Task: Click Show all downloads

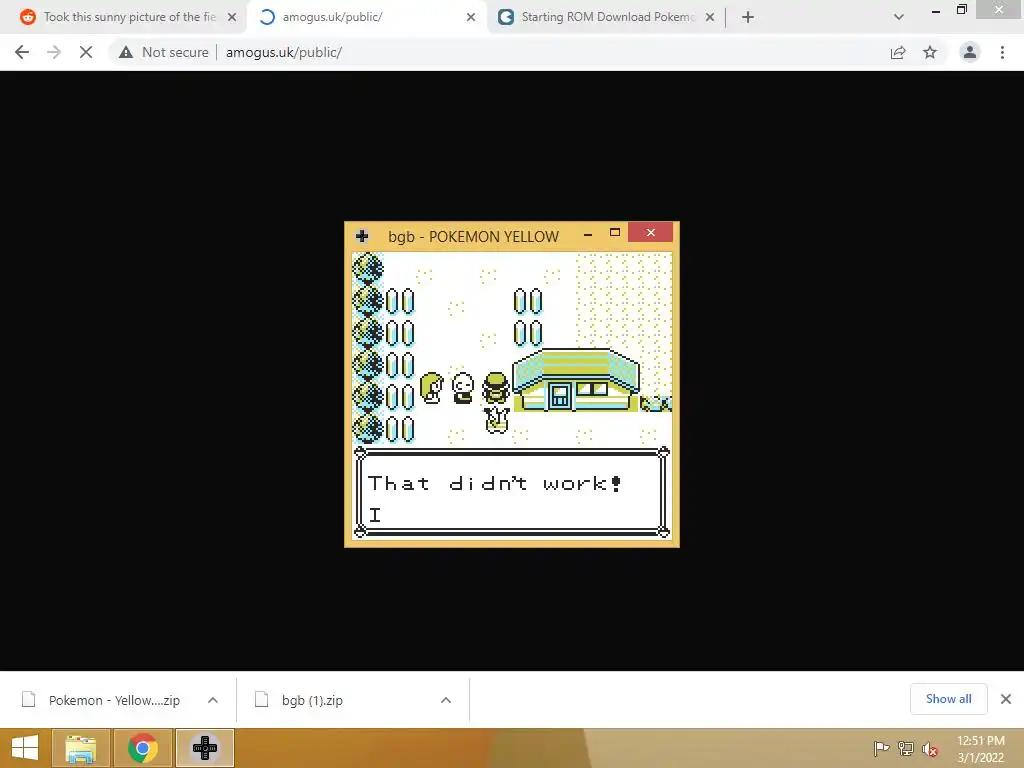Action: click(x=948, y=699)
